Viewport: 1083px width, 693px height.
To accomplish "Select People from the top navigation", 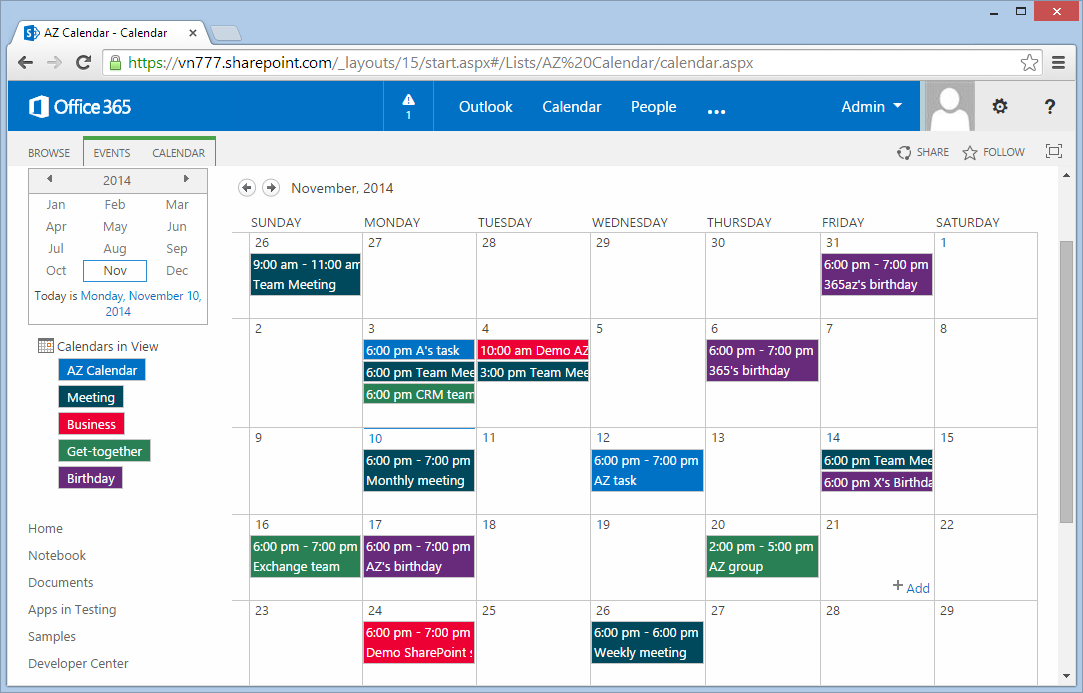I will coord(653,106).
